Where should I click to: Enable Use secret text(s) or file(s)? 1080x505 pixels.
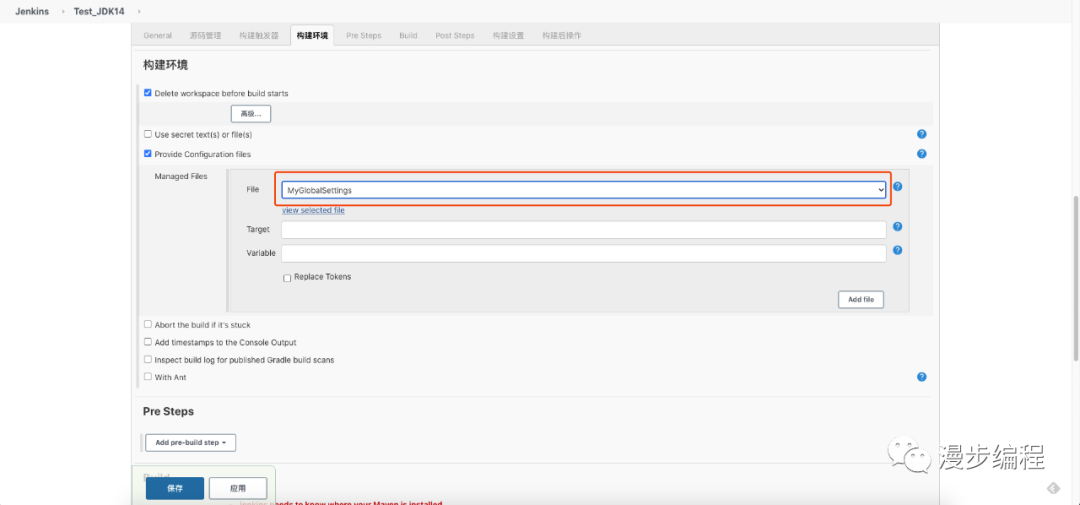point(147,134)
